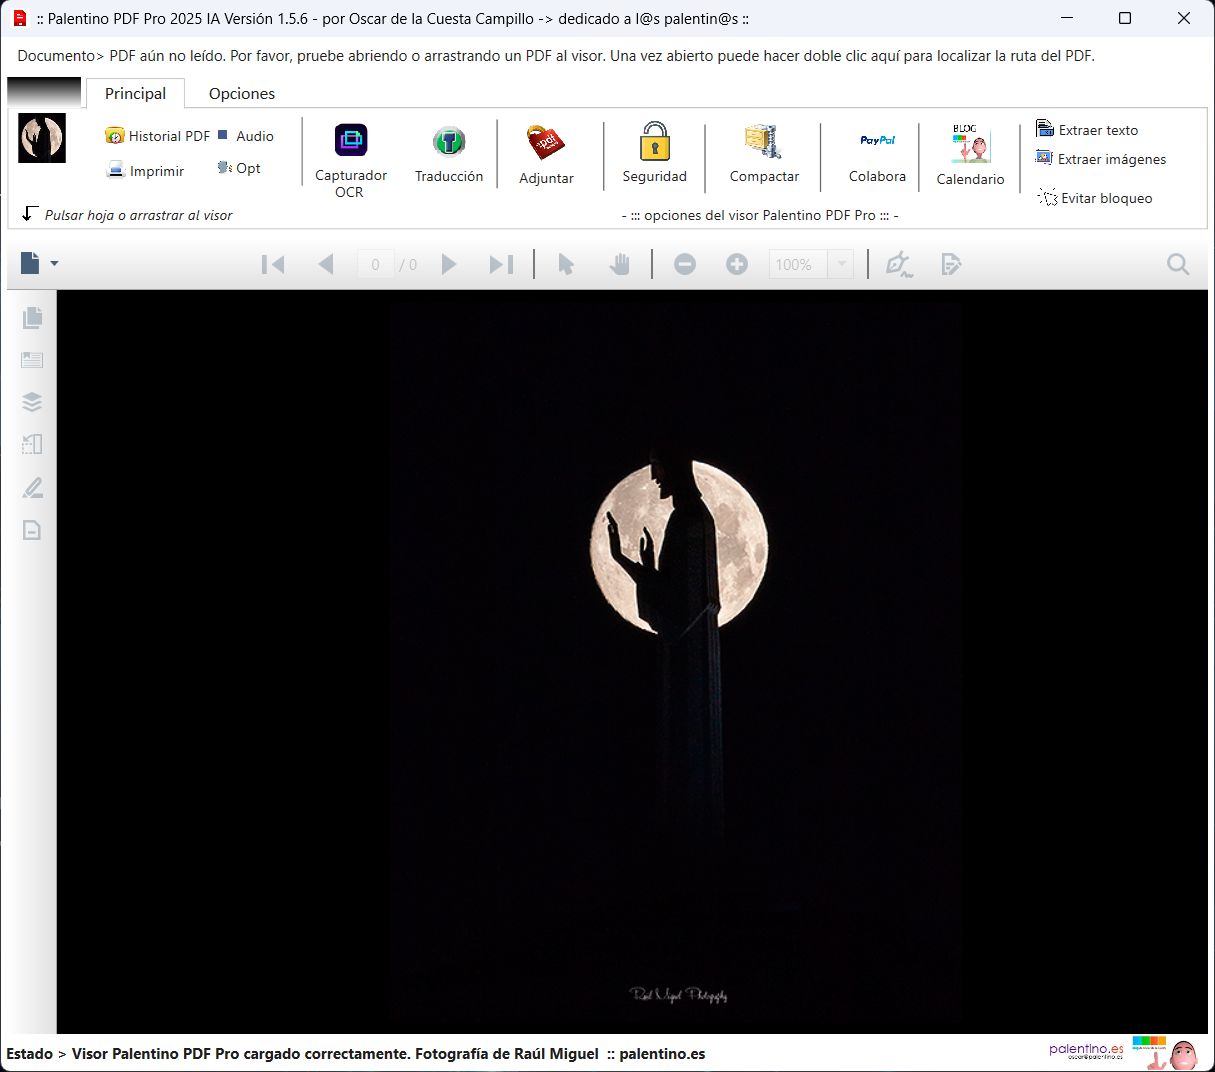Open the Seguridad padlock tool
Screen dimensions: 1215x1072
point(655,152)
